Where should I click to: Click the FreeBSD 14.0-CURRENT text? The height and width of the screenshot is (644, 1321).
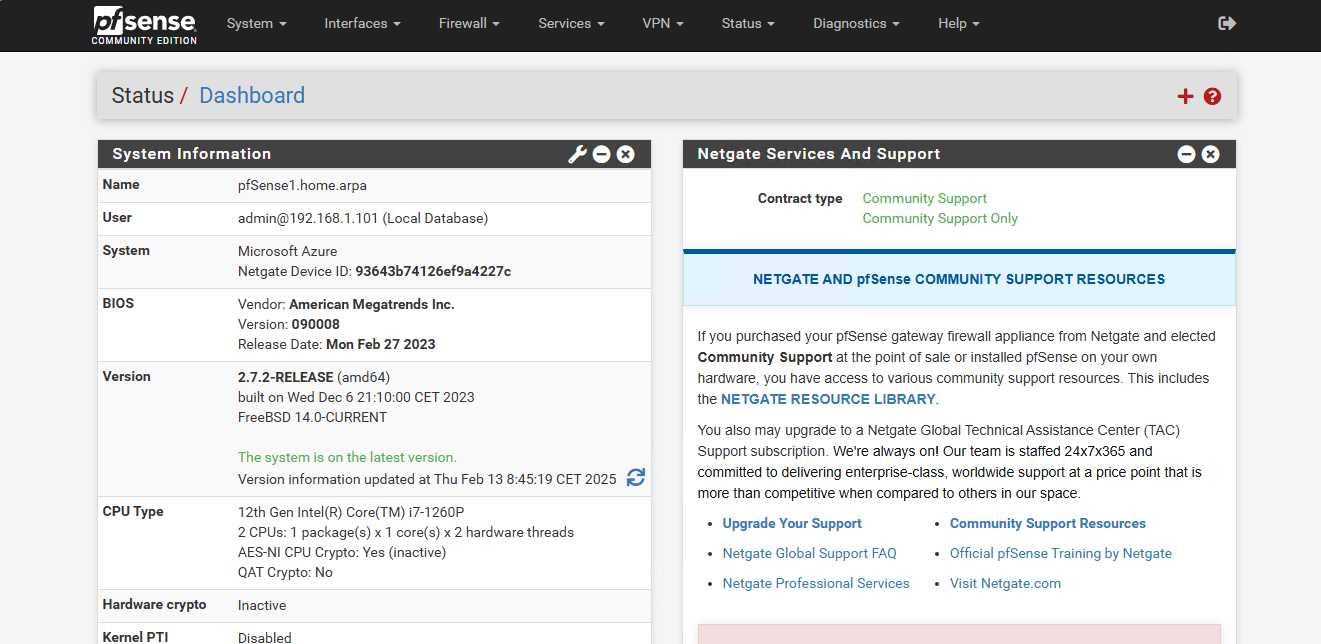click(312, 417)
